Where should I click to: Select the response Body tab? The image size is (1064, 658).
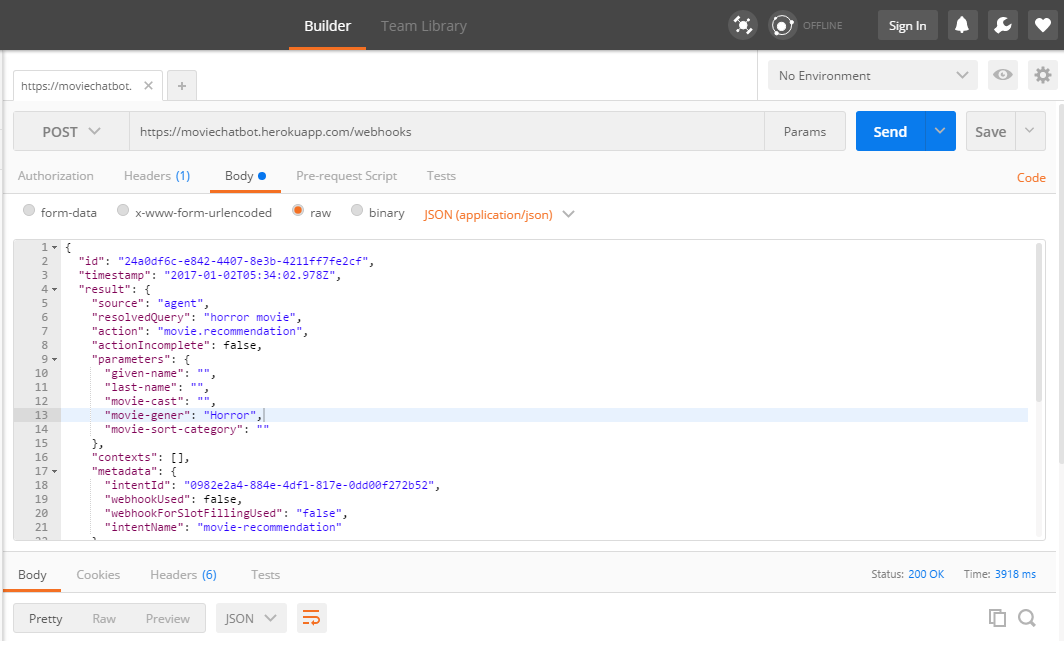pos(32,575)
